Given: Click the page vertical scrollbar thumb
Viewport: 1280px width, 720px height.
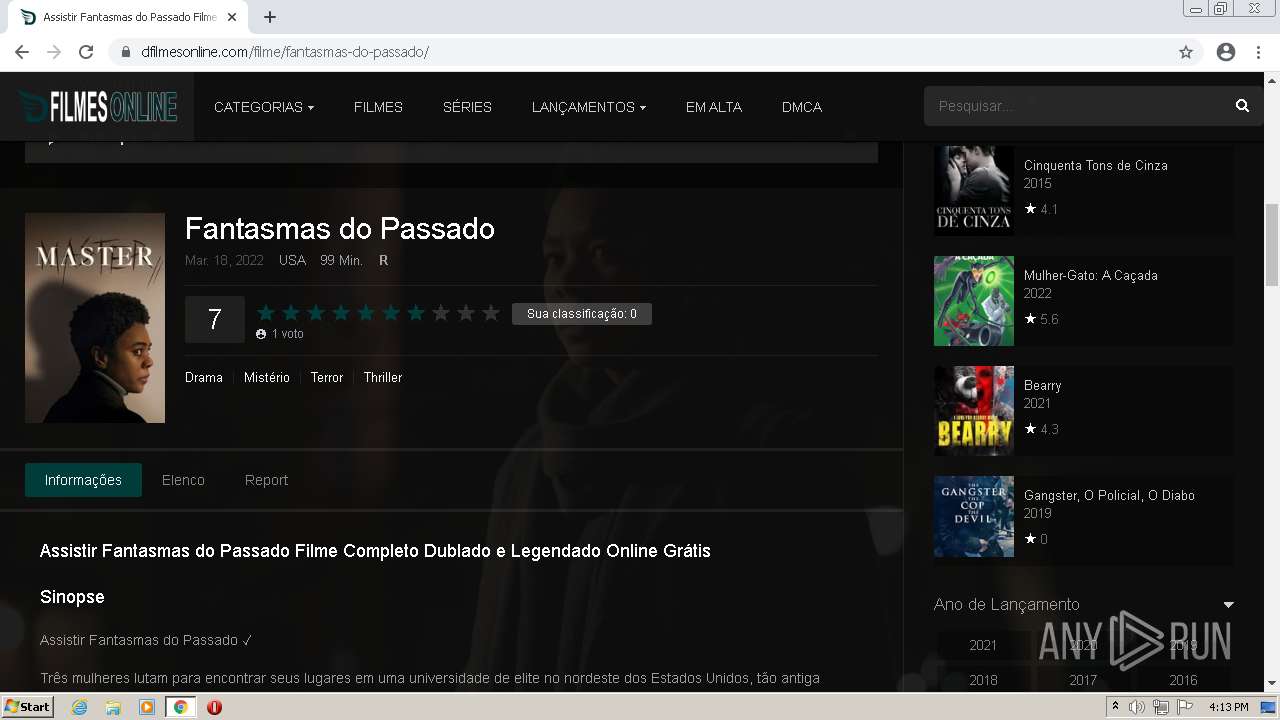Looking at the screenshot, I should tap(1271, 245).
